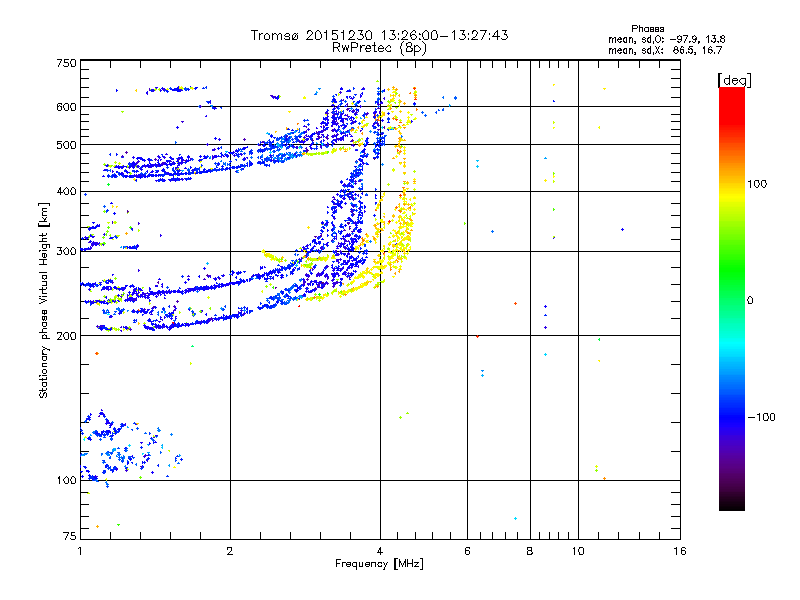Click the "mean, sd,O: -97.9, 13.8" line
Viewport: 800px width, 600px height.
(666, 39)
